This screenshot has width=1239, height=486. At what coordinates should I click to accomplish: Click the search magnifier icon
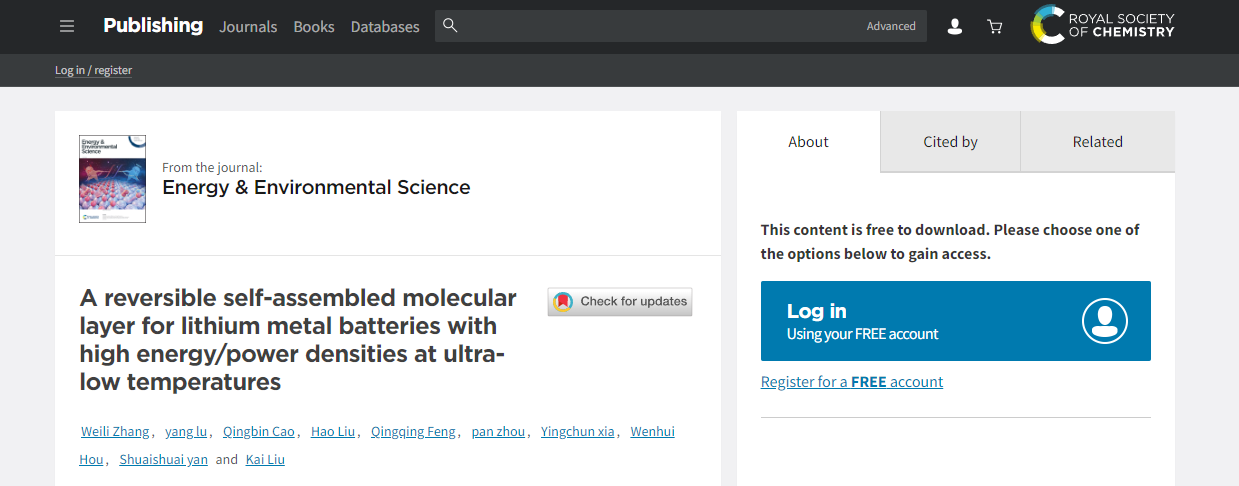click(x=450, y=26)
